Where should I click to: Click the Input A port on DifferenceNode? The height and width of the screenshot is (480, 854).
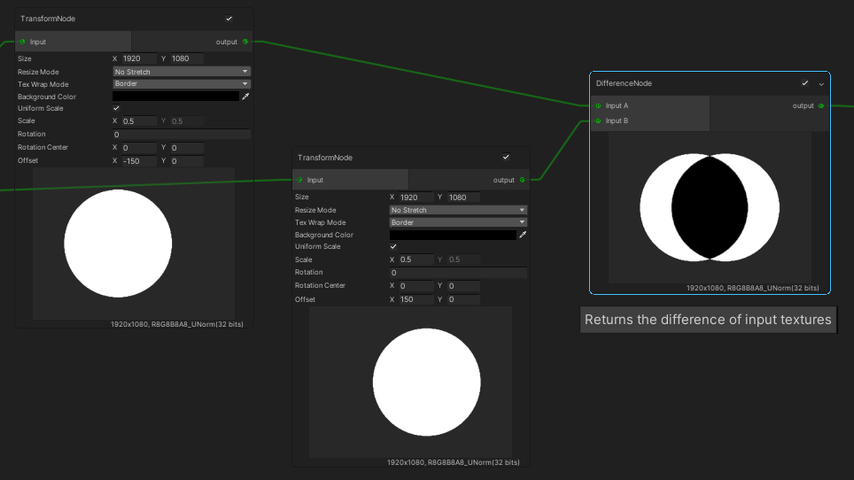click(599, 106)
